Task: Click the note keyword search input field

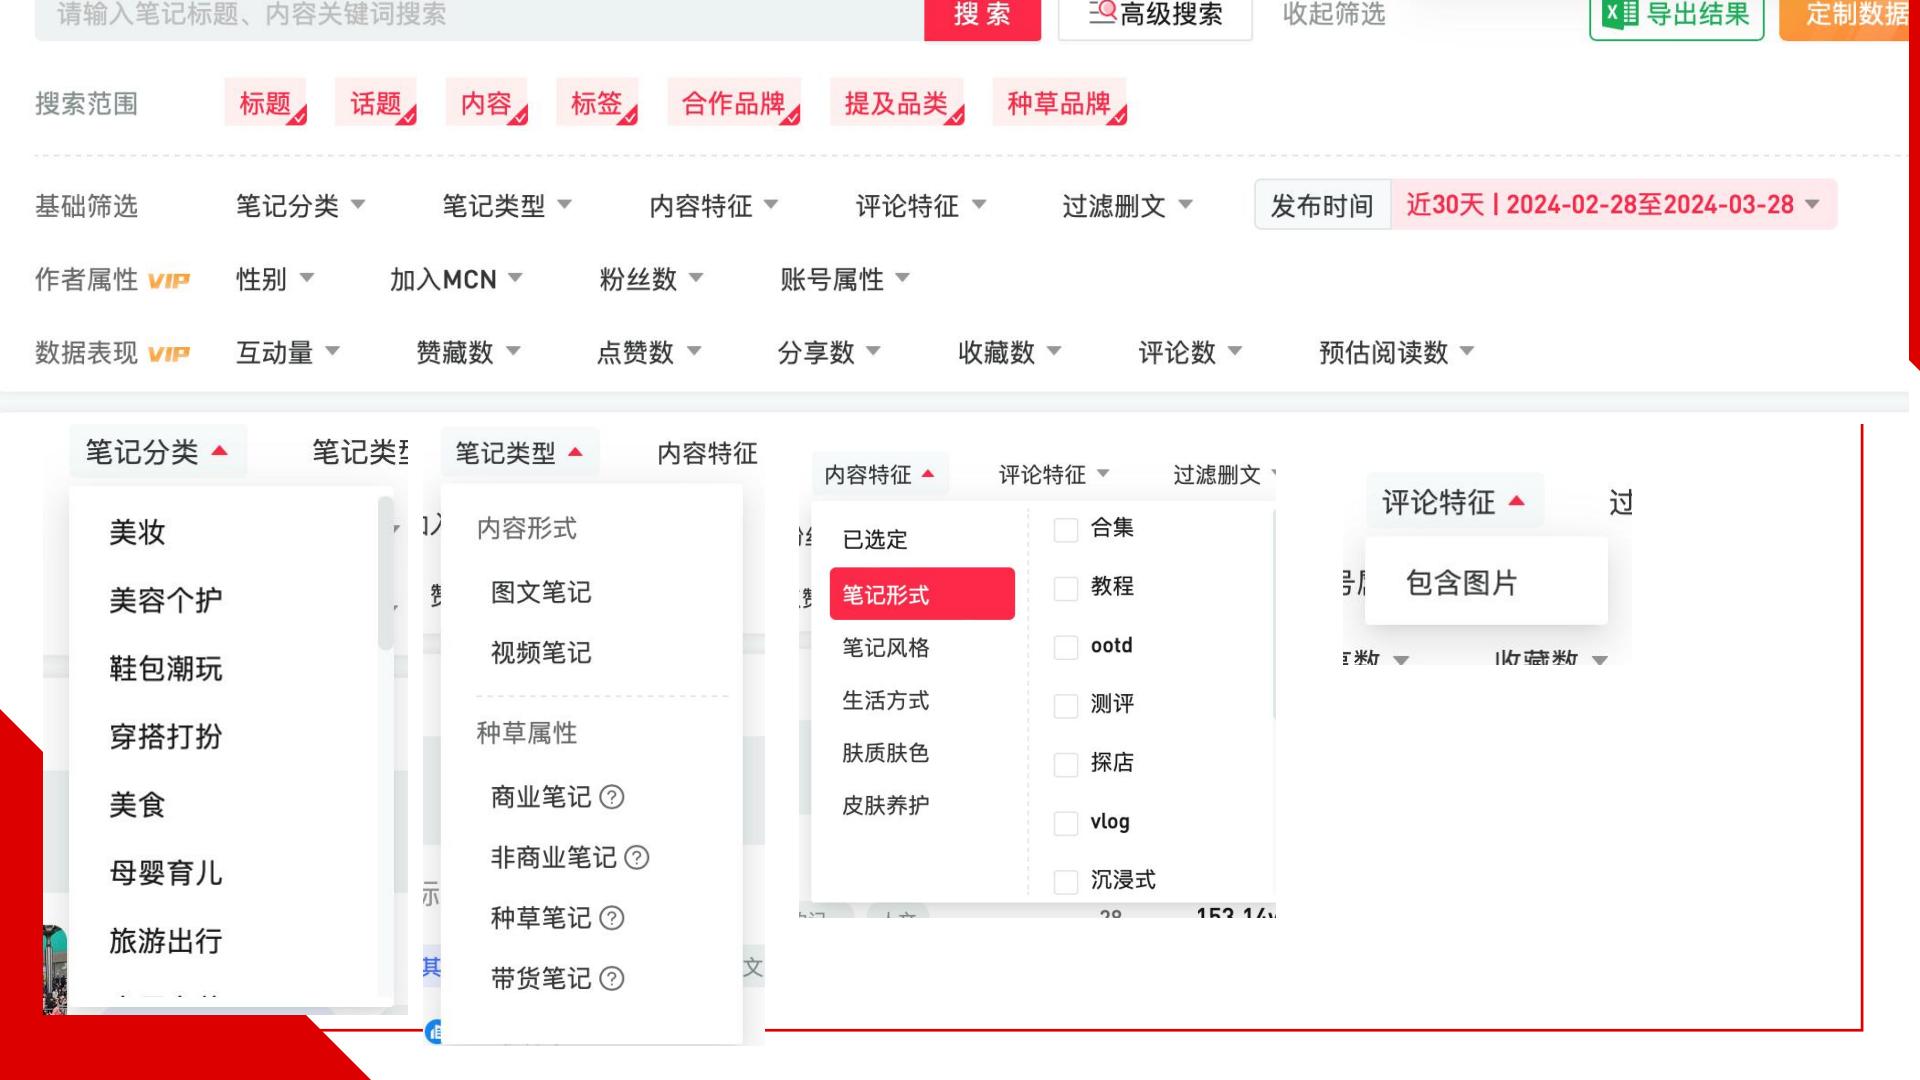Action: click(x=479, y=14)
